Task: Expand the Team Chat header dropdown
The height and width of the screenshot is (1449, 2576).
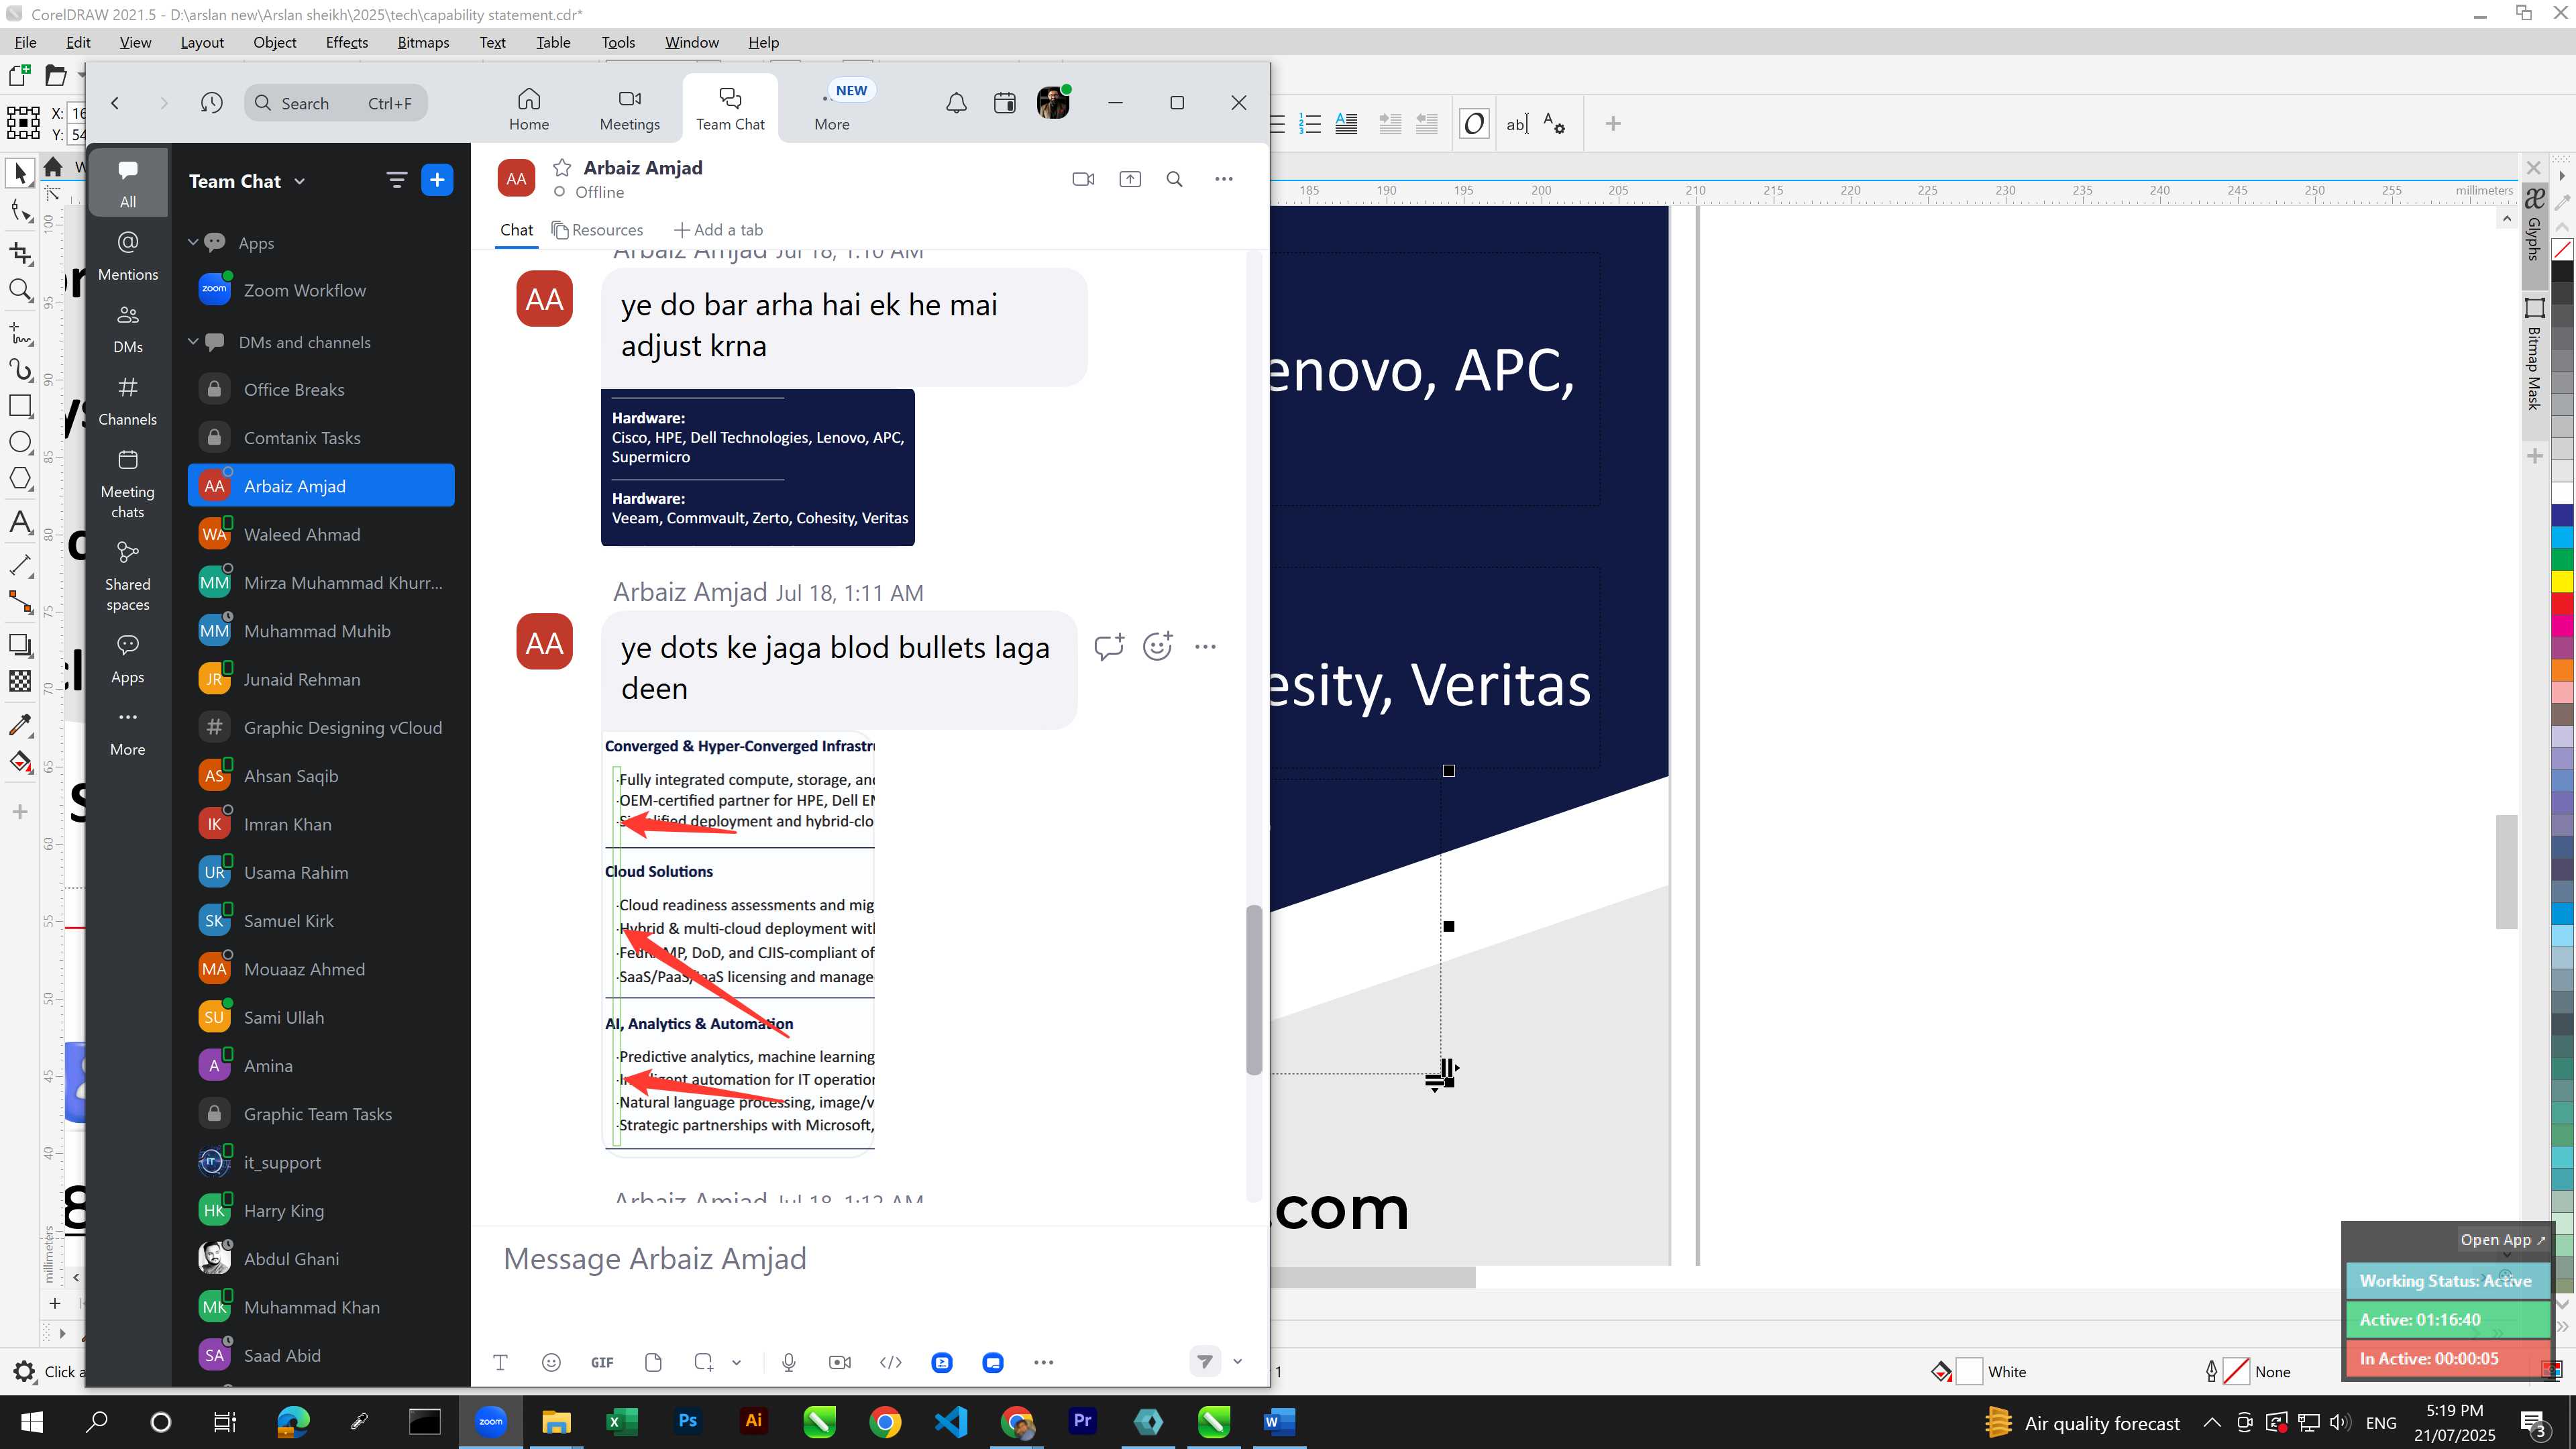Action: pyautogui.click(x=300, y=181)
